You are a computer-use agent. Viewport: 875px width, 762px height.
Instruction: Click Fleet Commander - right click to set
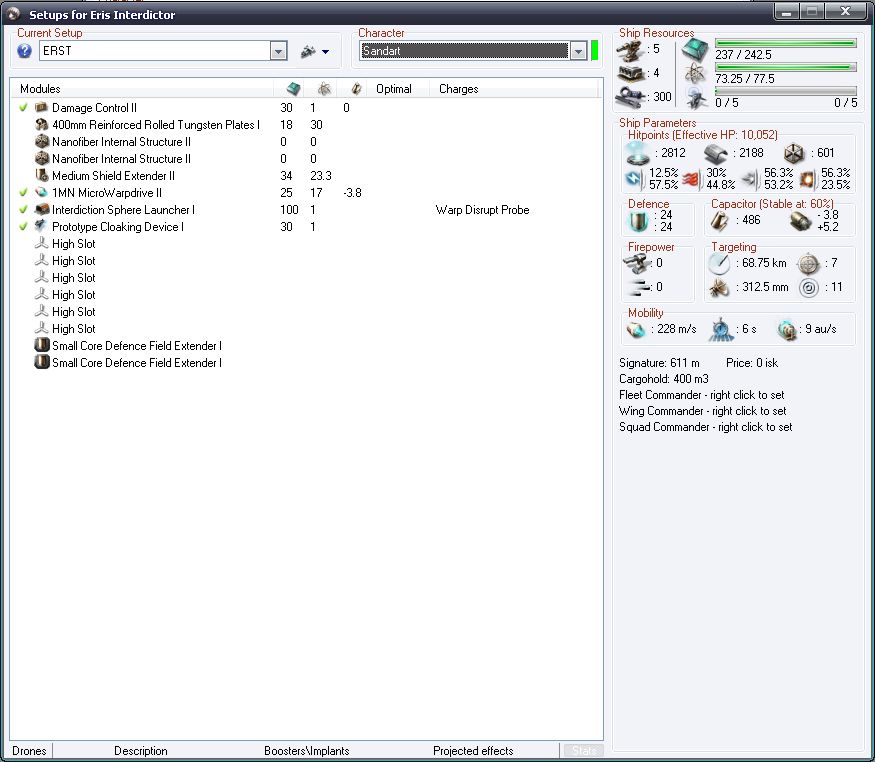pos(701,395)
